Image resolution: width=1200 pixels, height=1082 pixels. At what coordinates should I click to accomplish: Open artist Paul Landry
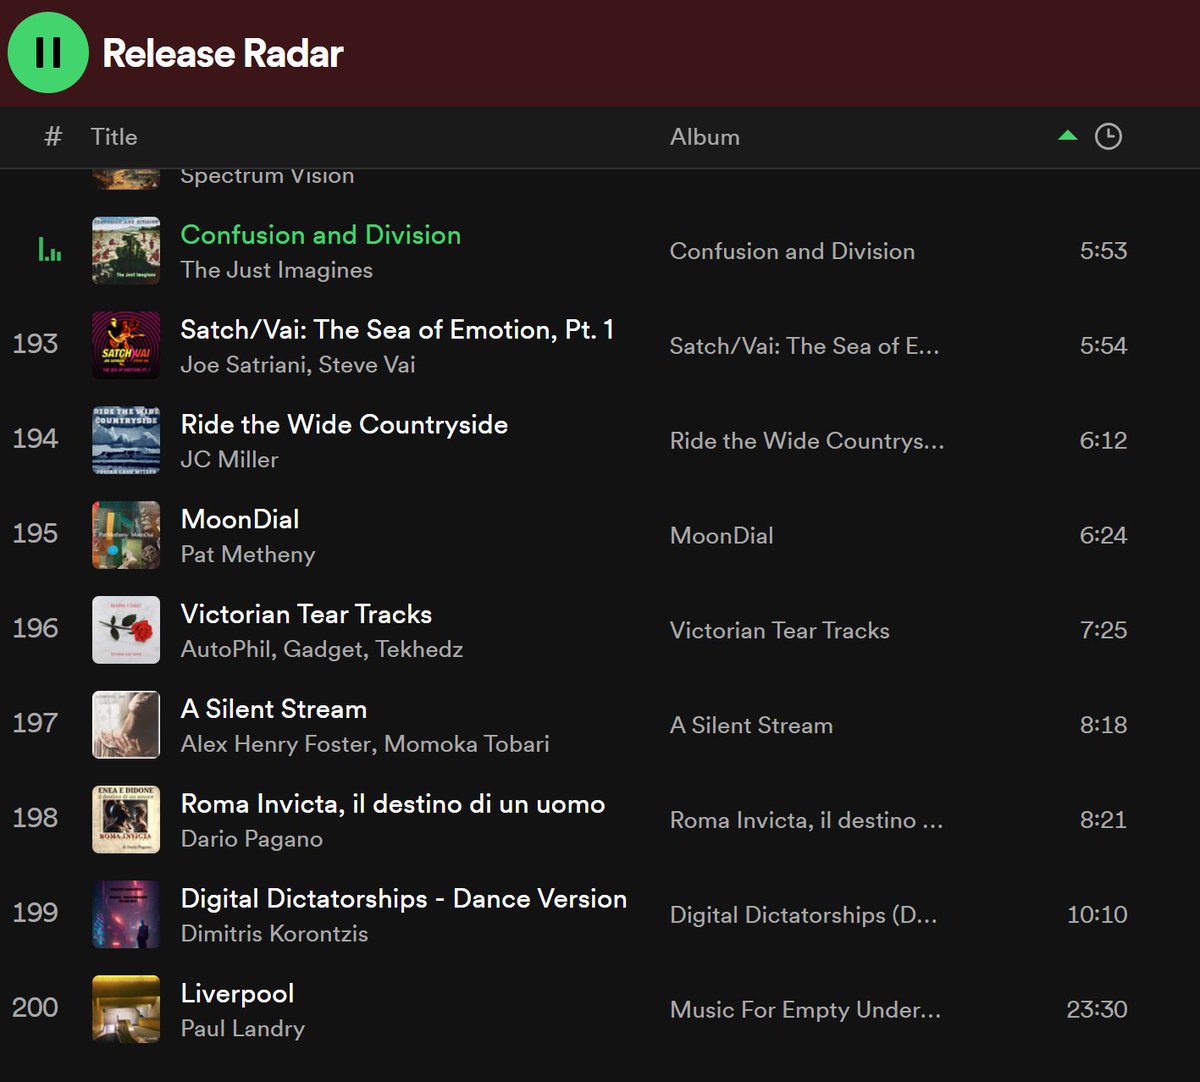point(243,1029)
